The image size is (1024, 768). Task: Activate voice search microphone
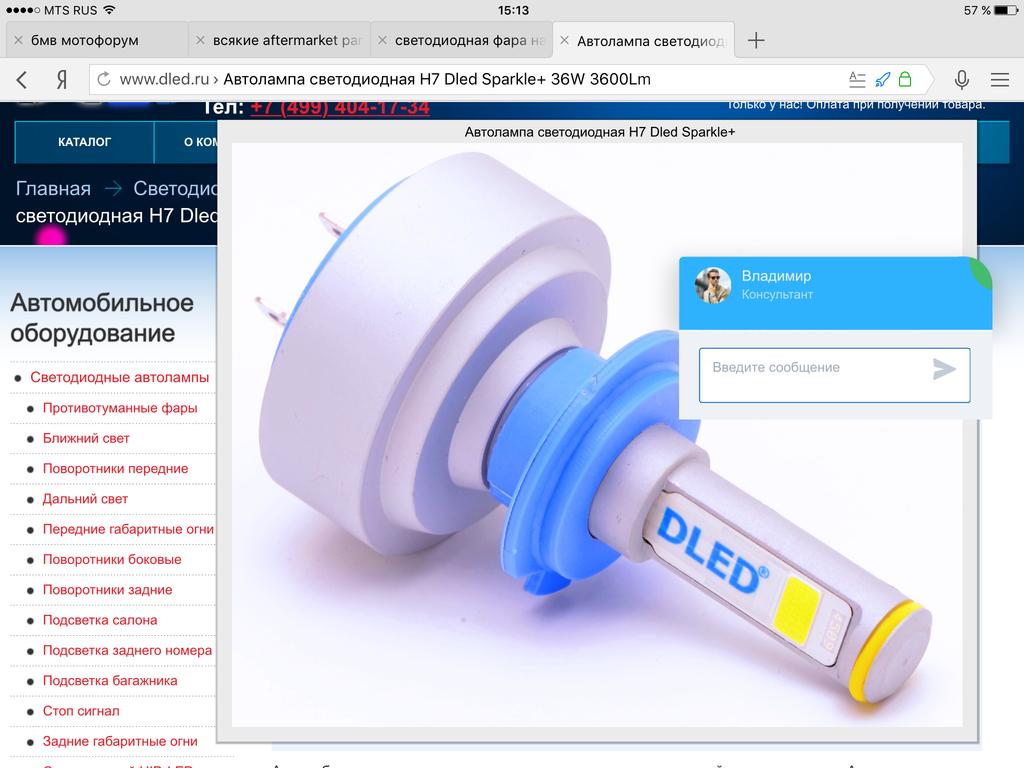tap(962, 80)
